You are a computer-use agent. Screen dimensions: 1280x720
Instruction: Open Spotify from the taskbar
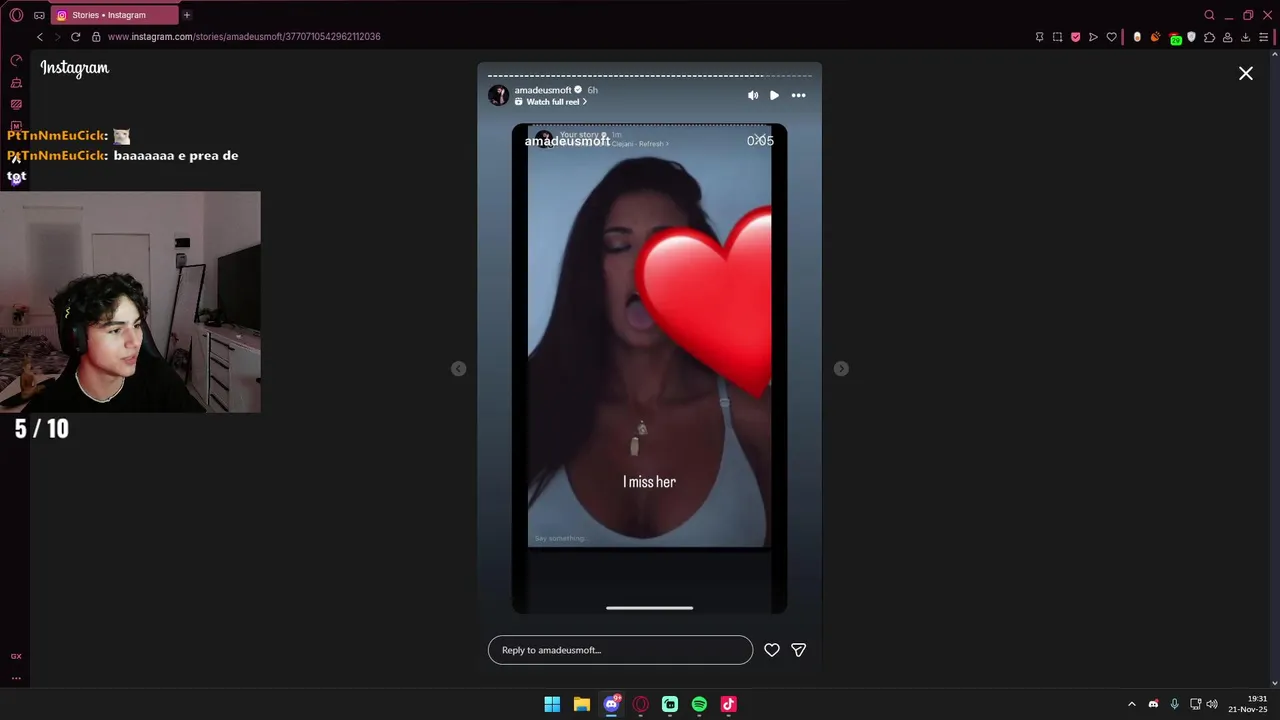point(699,704)
